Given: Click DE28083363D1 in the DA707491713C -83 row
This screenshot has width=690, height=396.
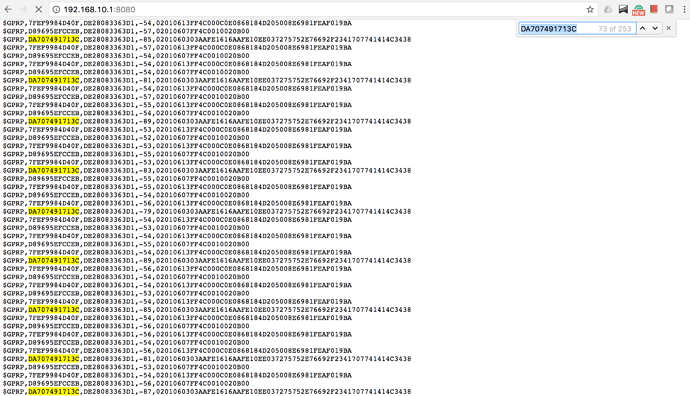Looking at the screenshot, I should click(x=109, y=170).
